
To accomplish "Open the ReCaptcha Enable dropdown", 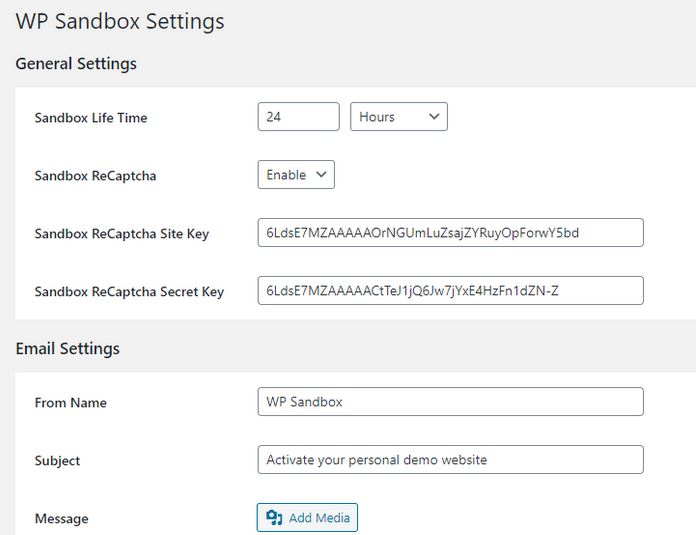I will (x=296, y=175).
